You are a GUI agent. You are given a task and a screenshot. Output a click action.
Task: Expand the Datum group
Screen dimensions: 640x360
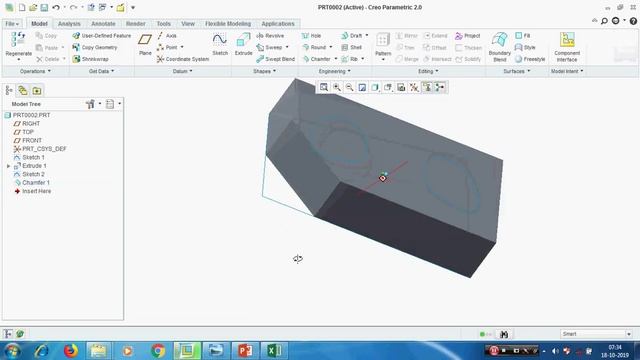pos(182,71)
